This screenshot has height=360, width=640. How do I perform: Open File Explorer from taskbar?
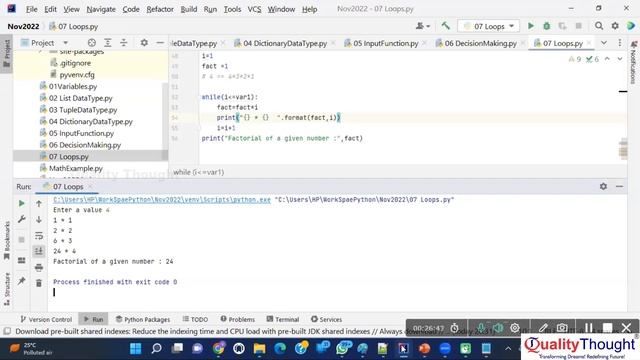(x=260, y=349)
